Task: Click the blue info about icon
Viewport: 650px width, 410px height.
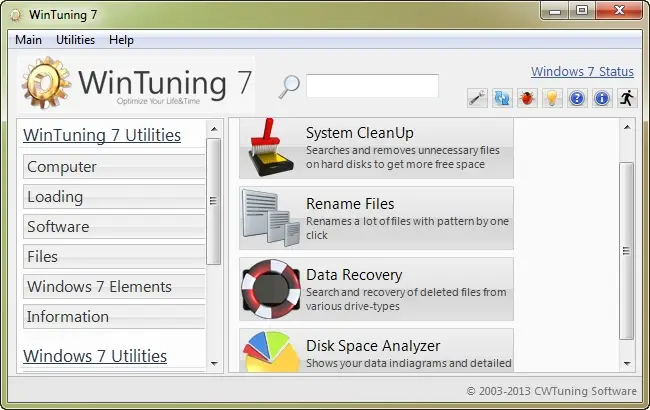Action: (x=601, y=98)
